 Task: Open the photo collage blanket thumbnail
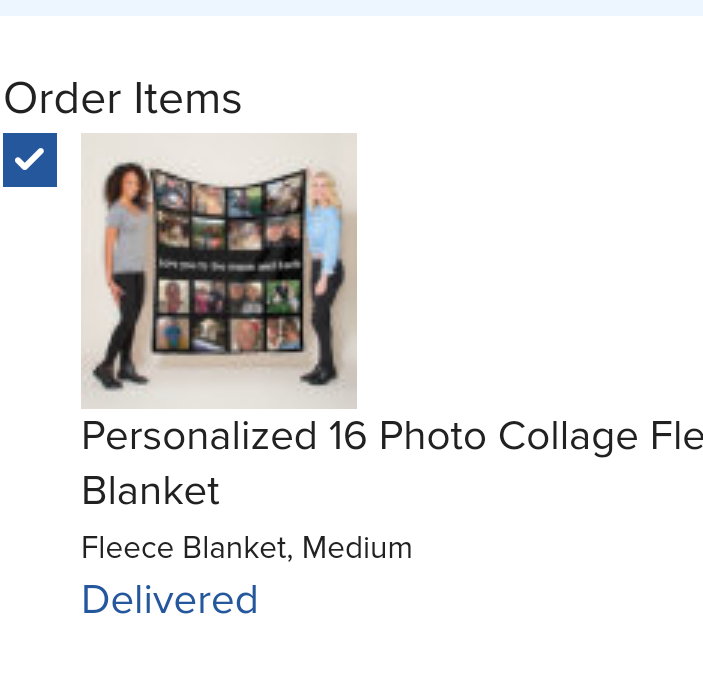point(218,270)
